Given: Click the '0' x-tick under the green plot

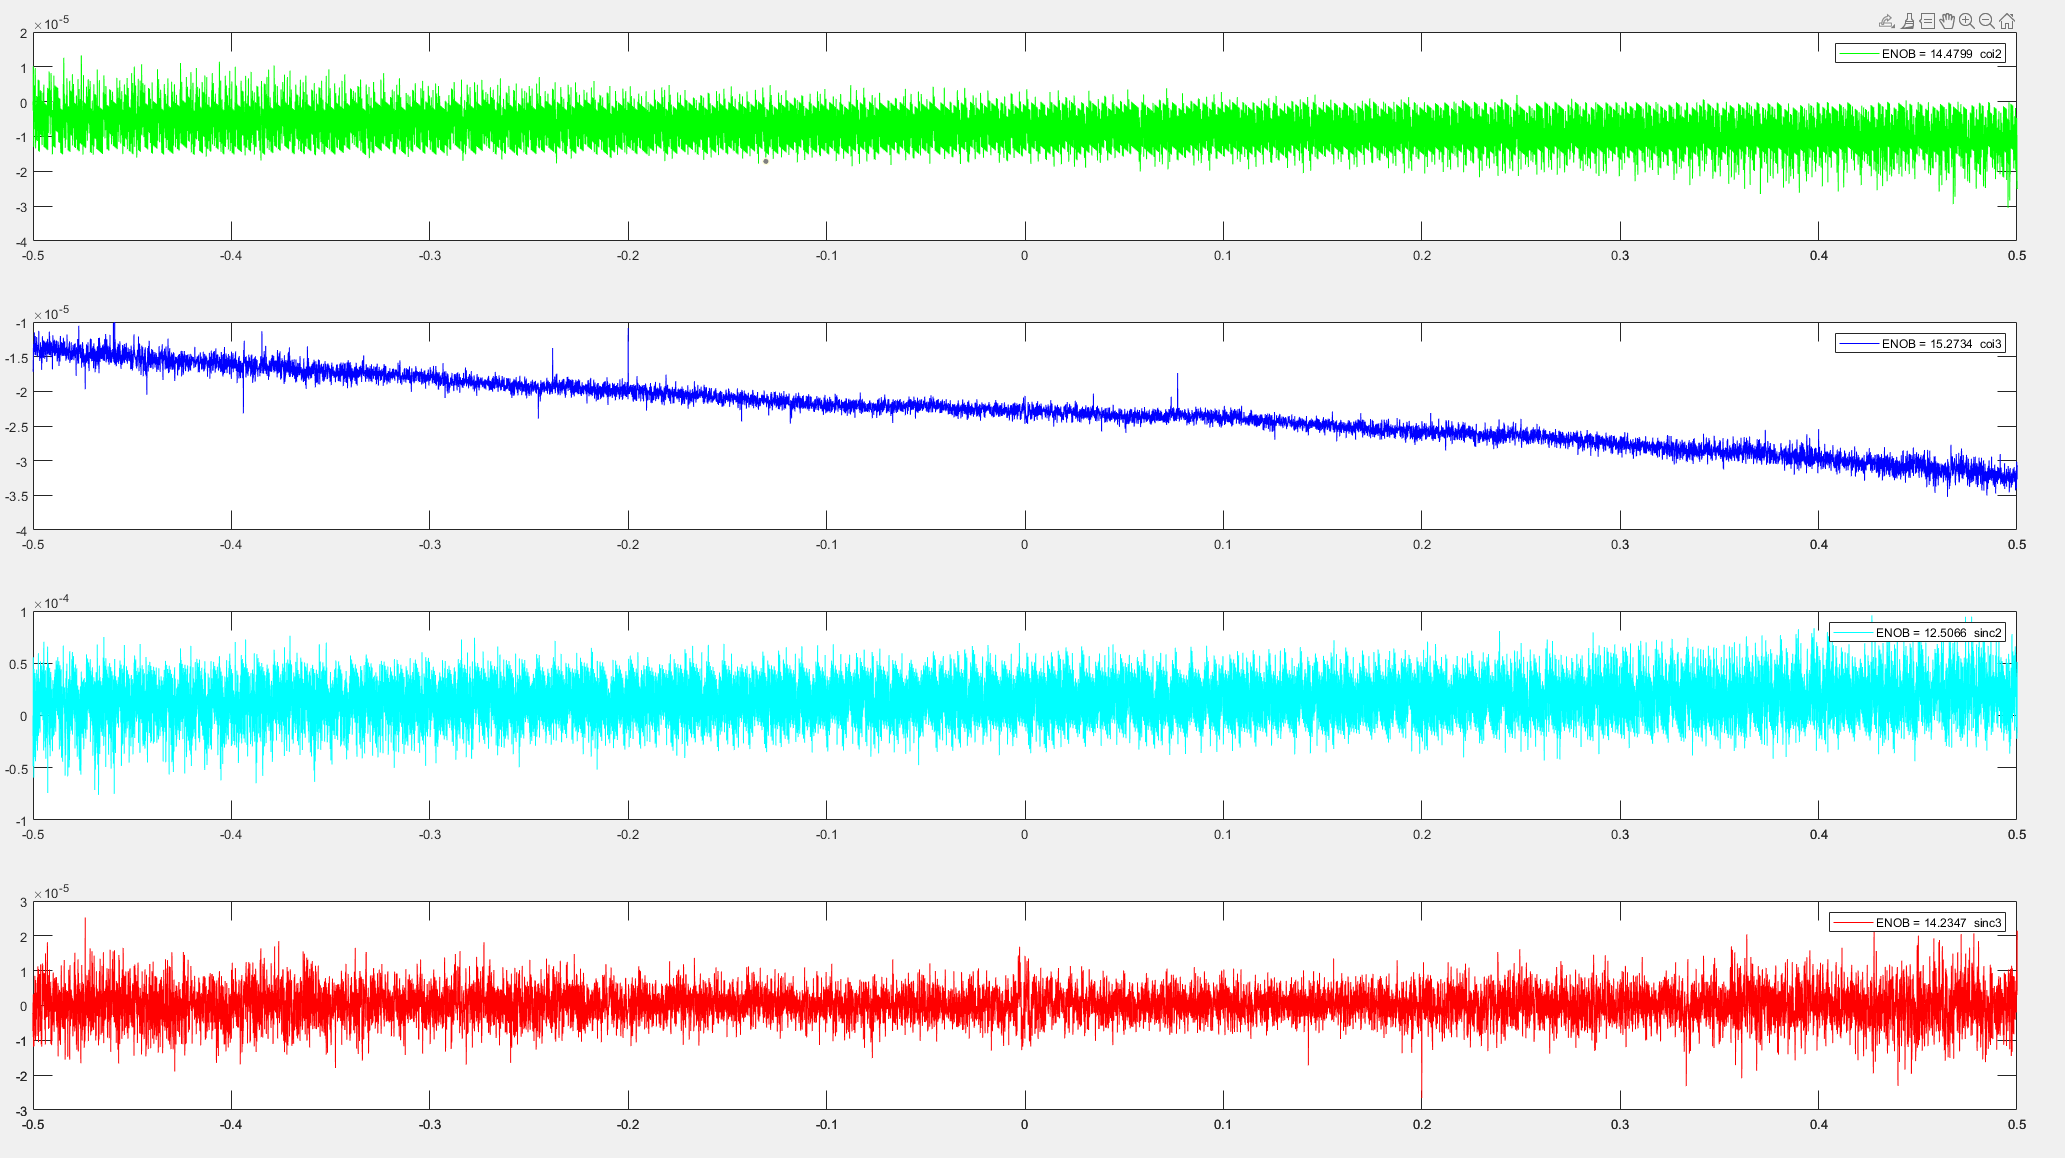Looking at the screenshot, I should (x=1024, y=256).
